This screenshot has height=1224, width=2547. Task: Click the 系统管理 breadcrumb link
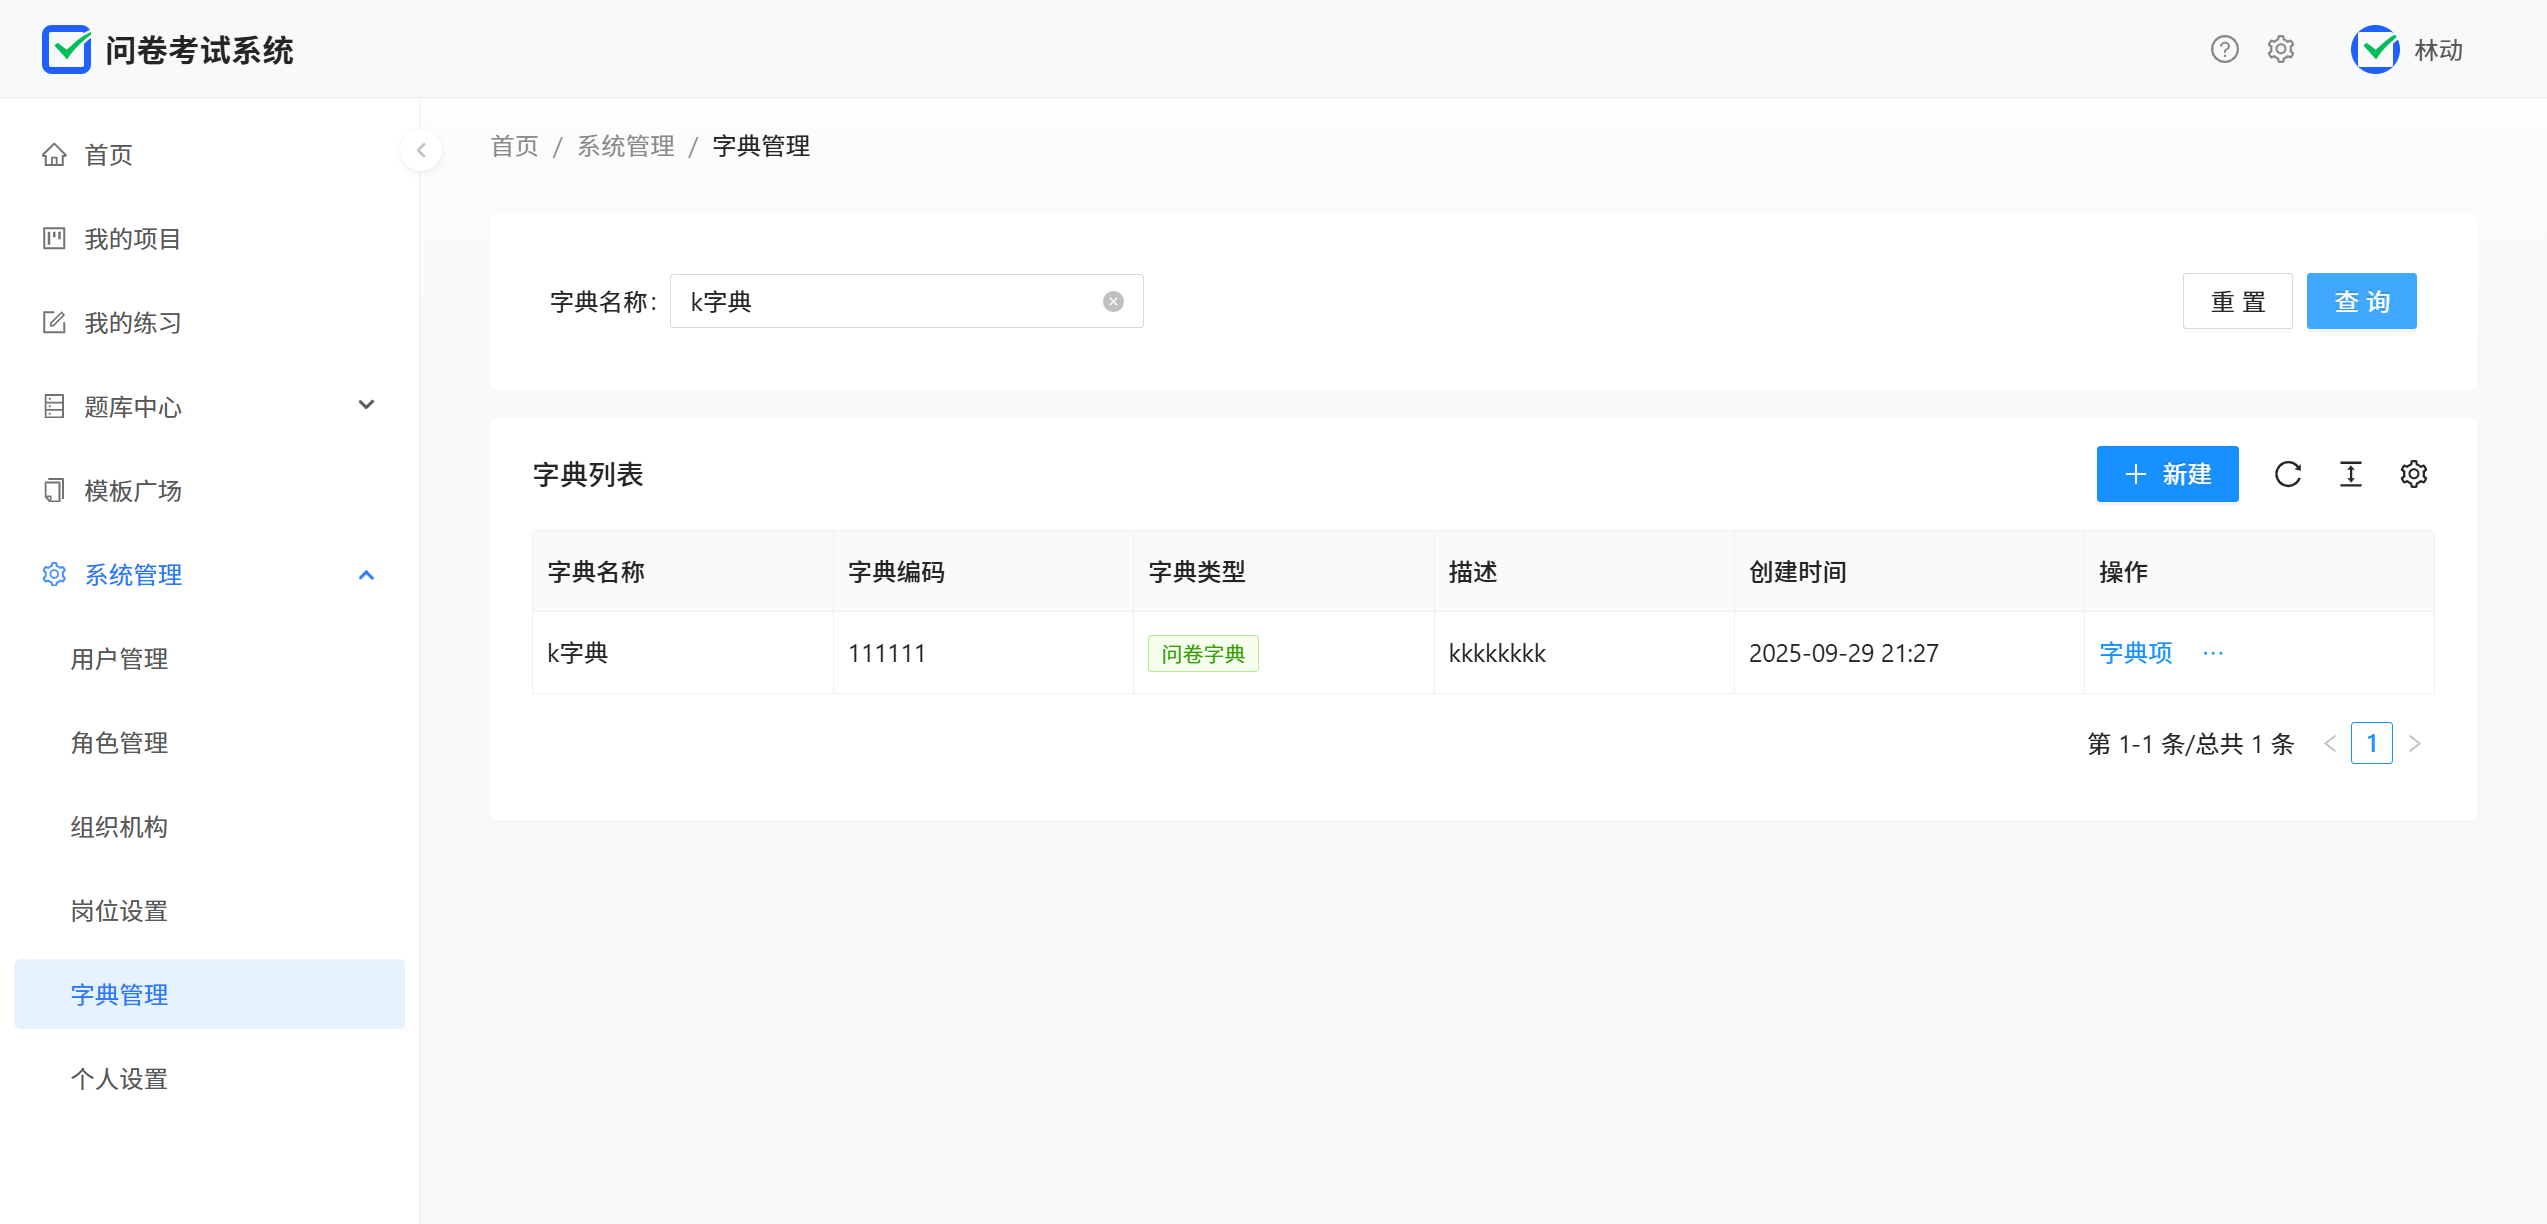(x=626, y=146)
